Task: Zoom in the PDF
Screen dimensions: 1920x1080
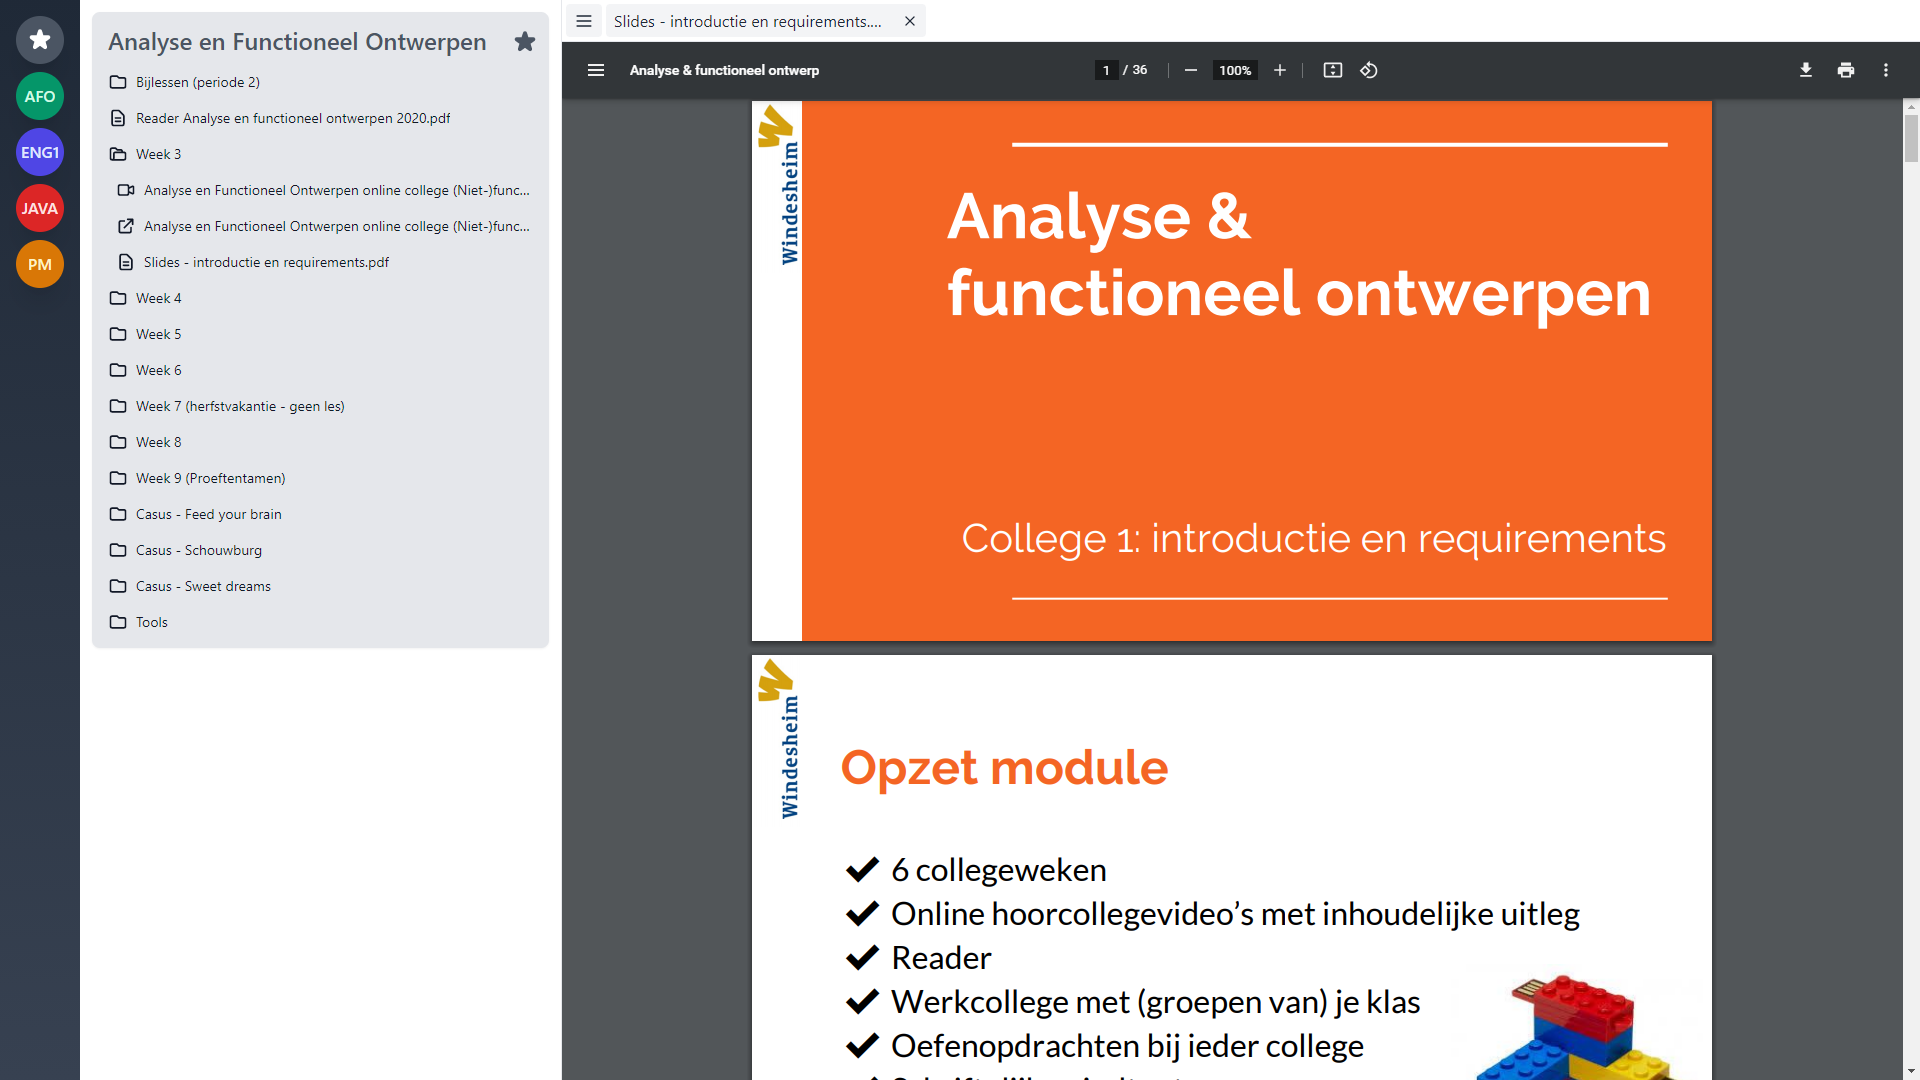Action: 1280,70
